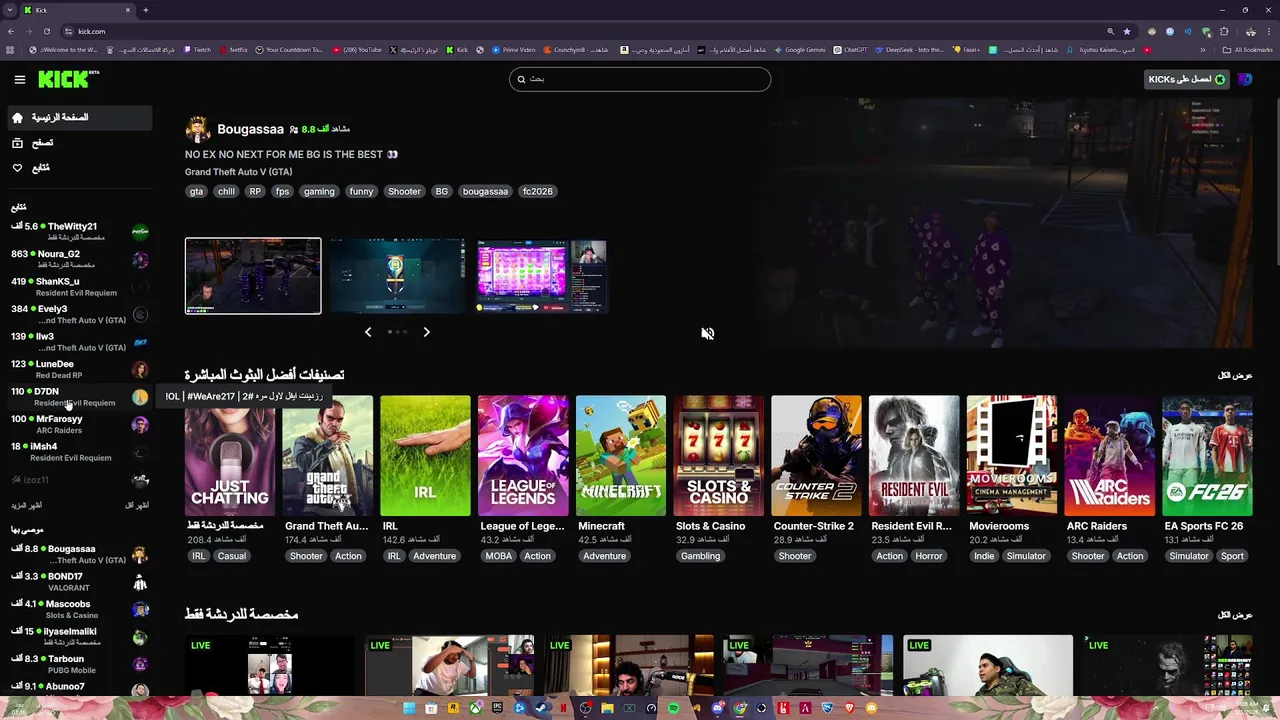Open the Windows Start menu
The image size is (1280, 720).
[409, 708]
